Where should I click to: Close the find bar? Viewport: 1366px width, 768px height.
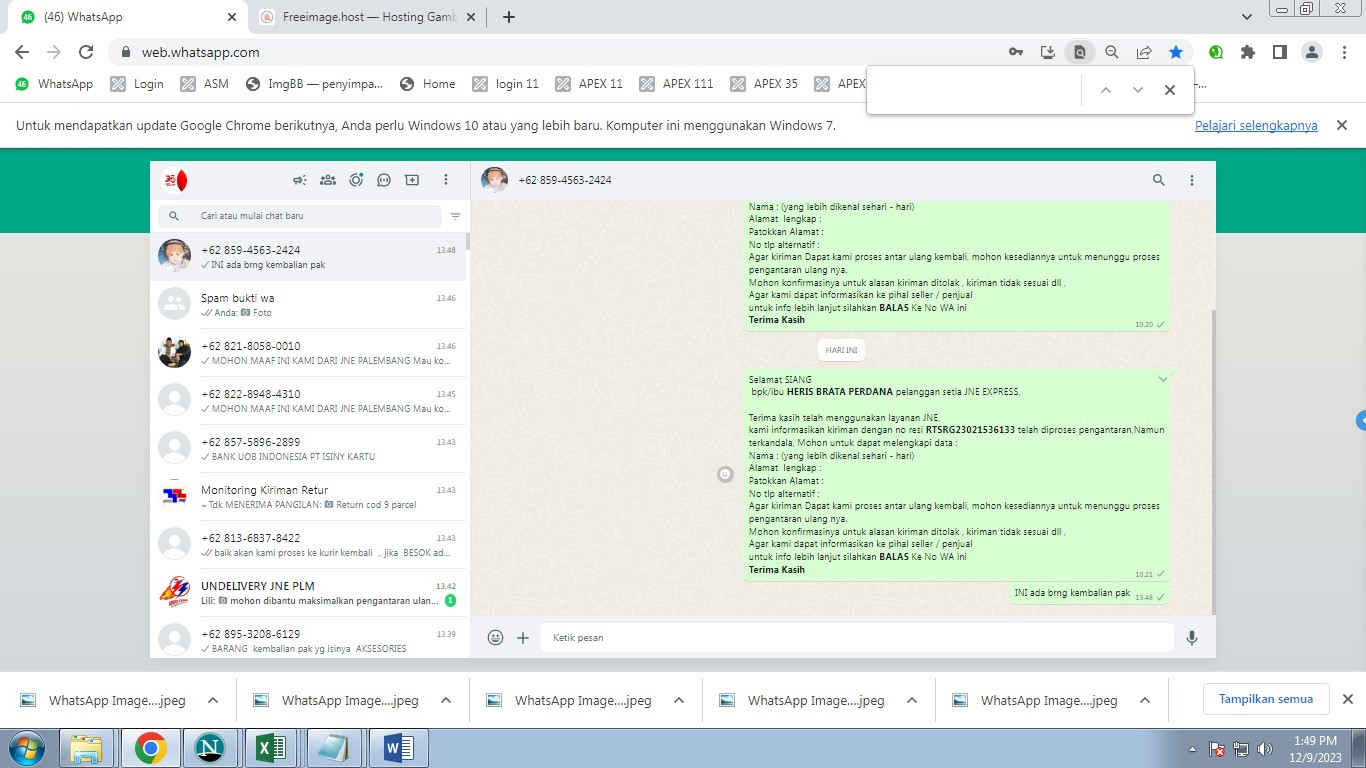click(x=1170, y=90)
